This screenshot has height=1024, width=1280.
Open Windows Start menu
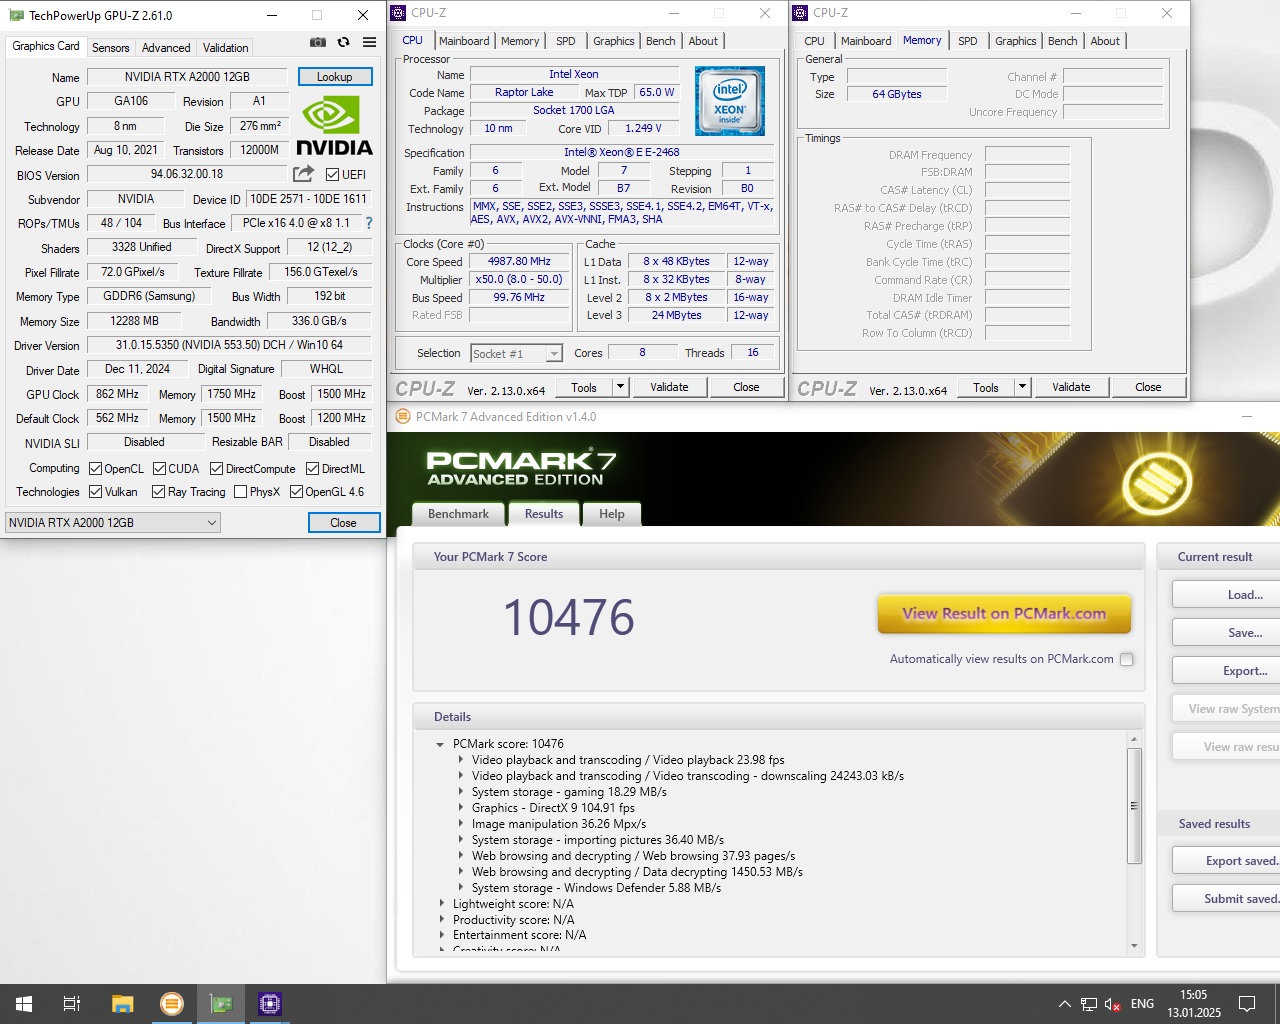24,1004
